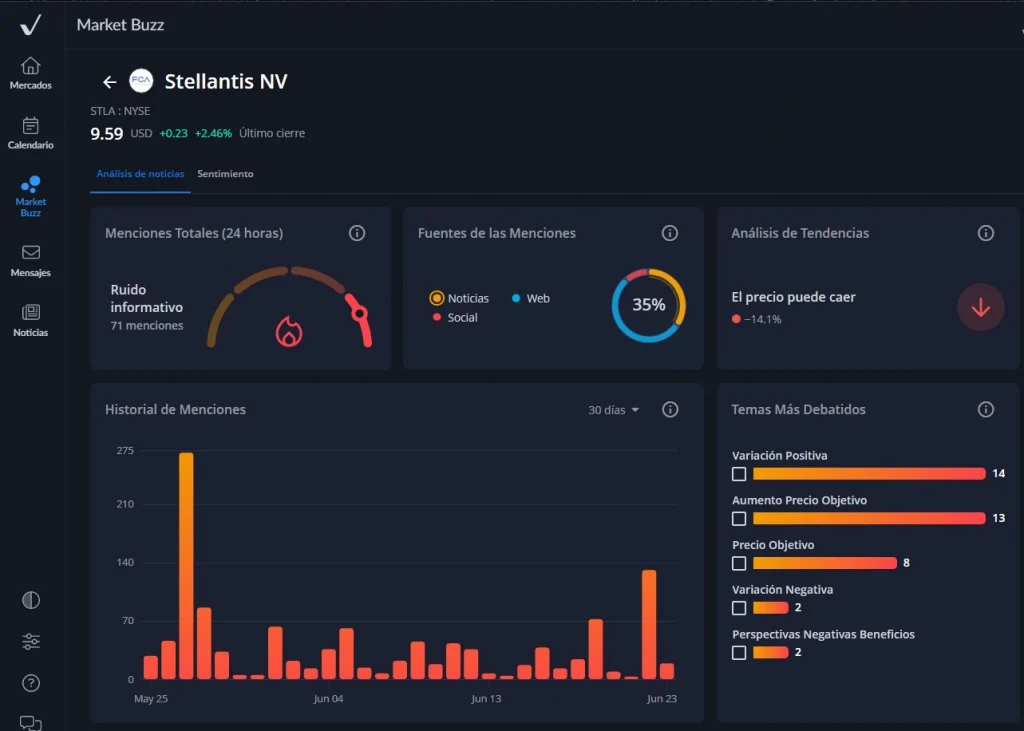The height and width of the screenshot is (731, 1024).
Task: Open Mensajes envelope icon
Action: click(31, 252)
